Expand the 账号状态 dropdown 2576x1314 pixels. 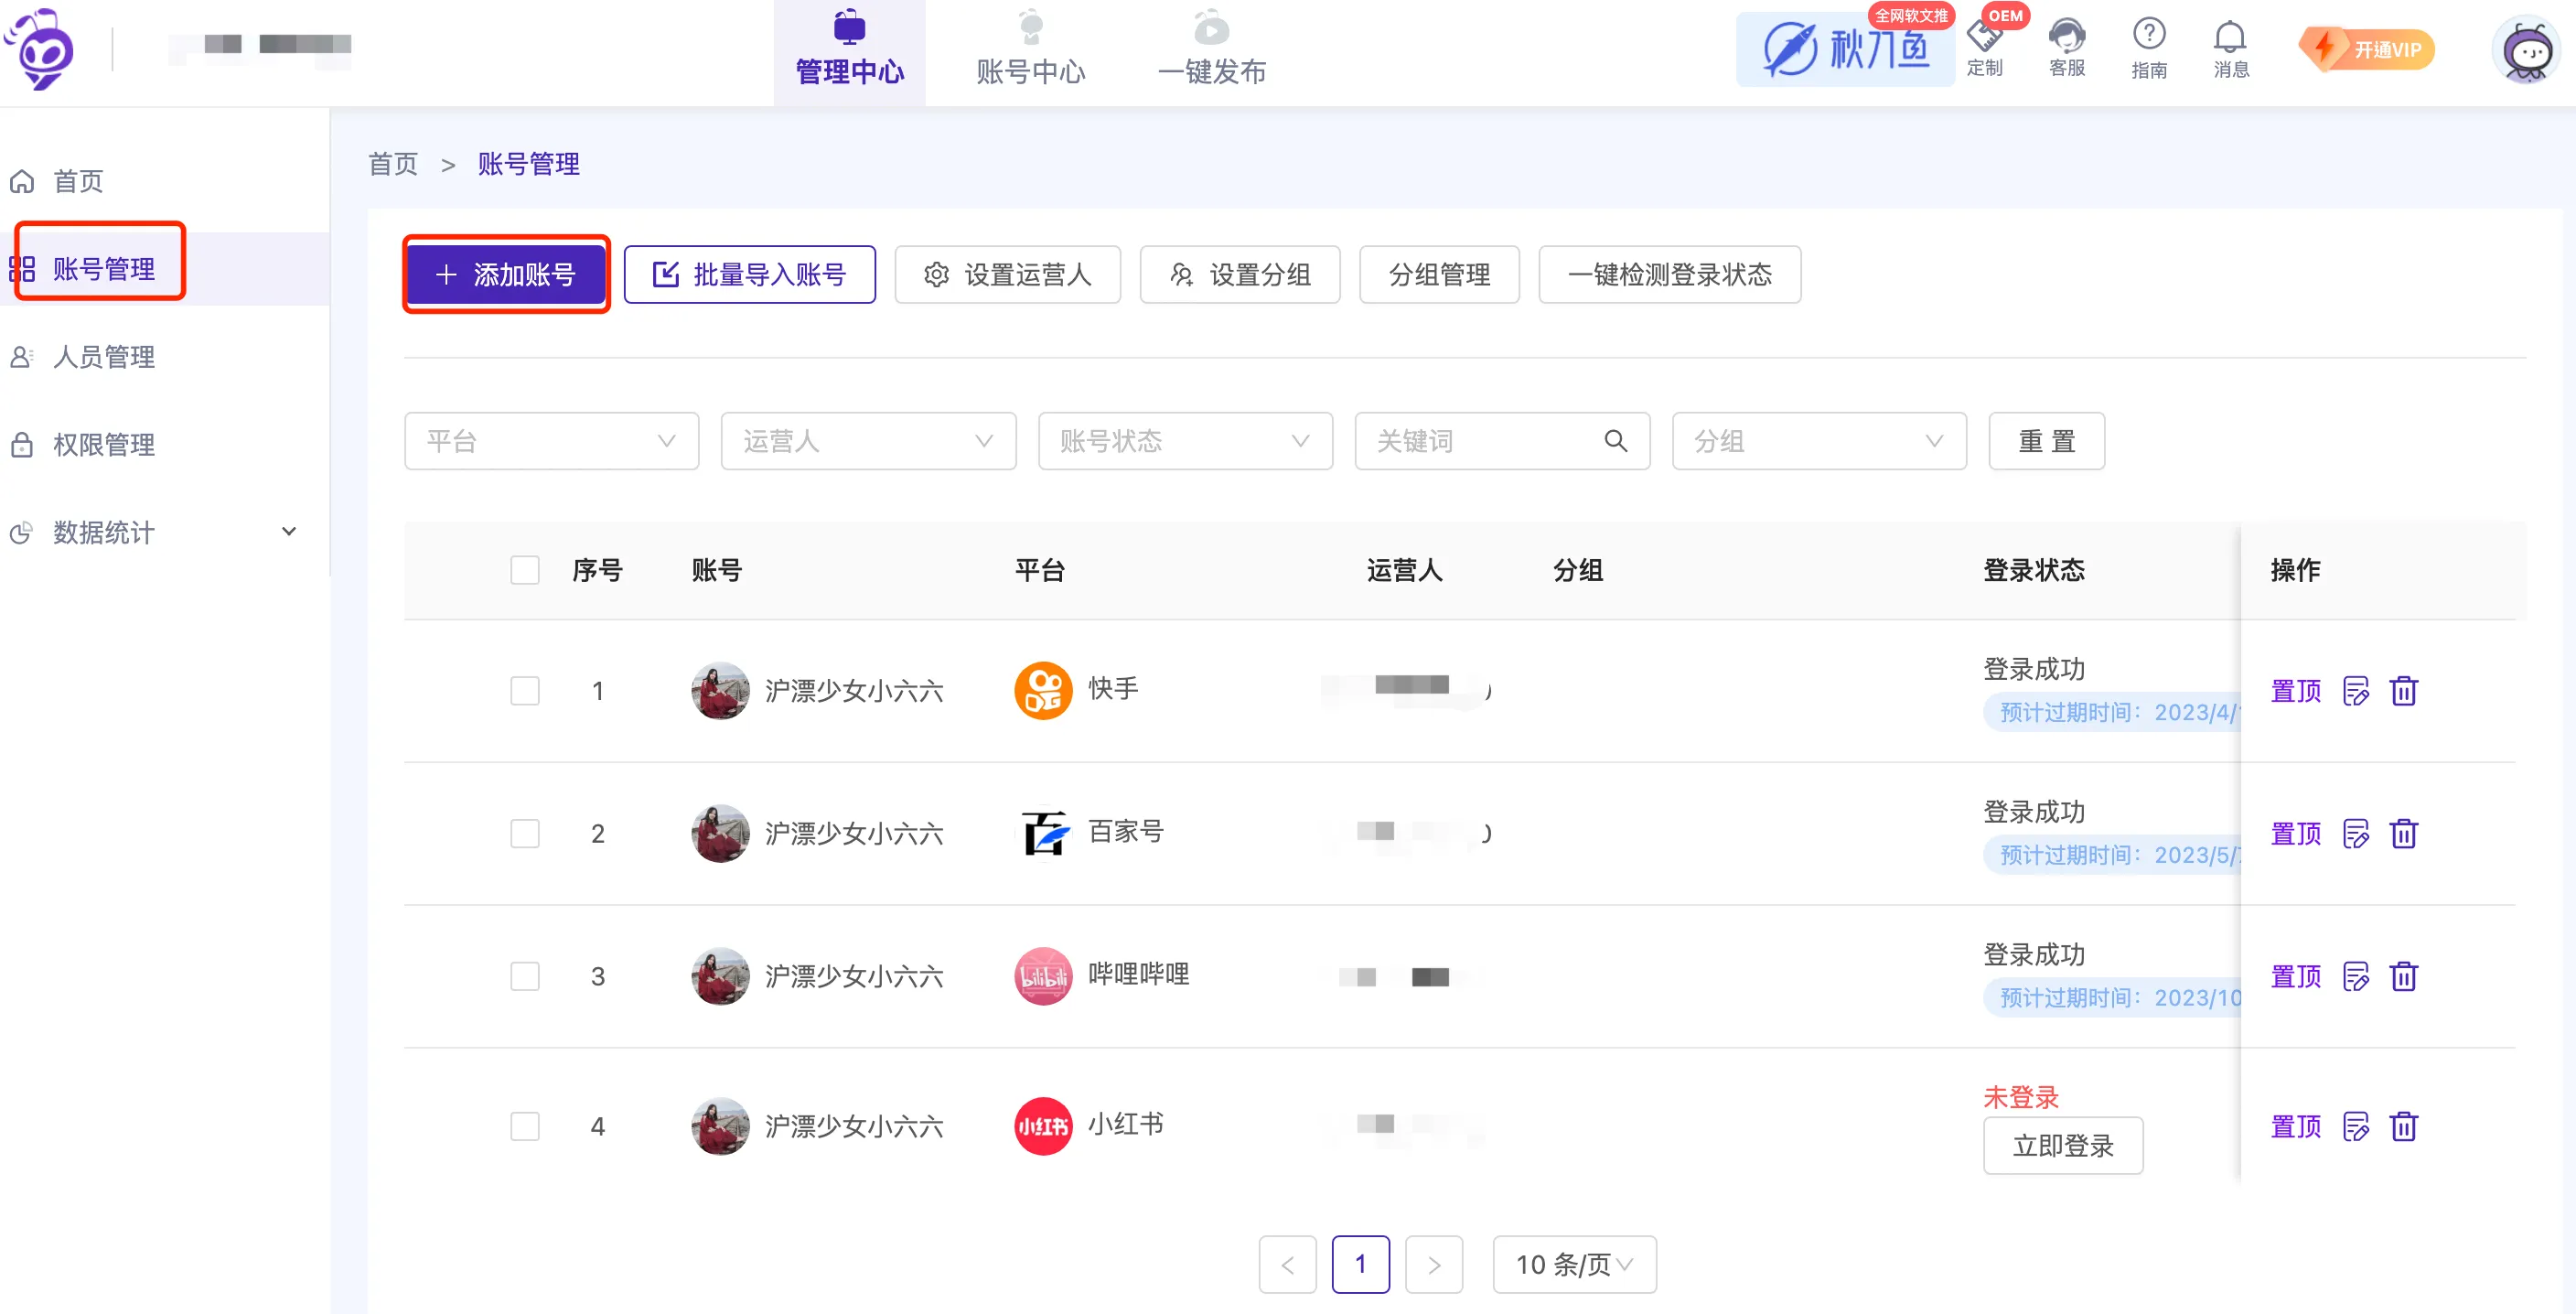(1184, 441)
